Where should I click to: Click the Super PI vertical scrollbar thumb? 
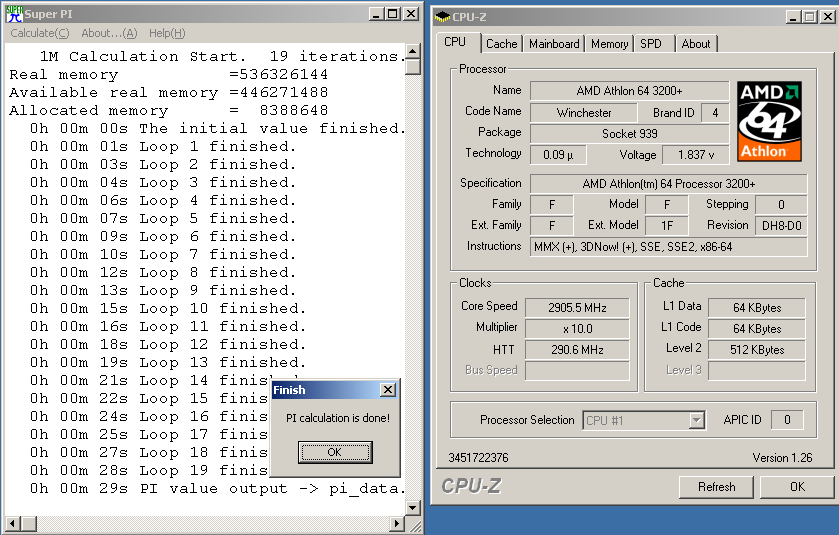click(413, 67)
